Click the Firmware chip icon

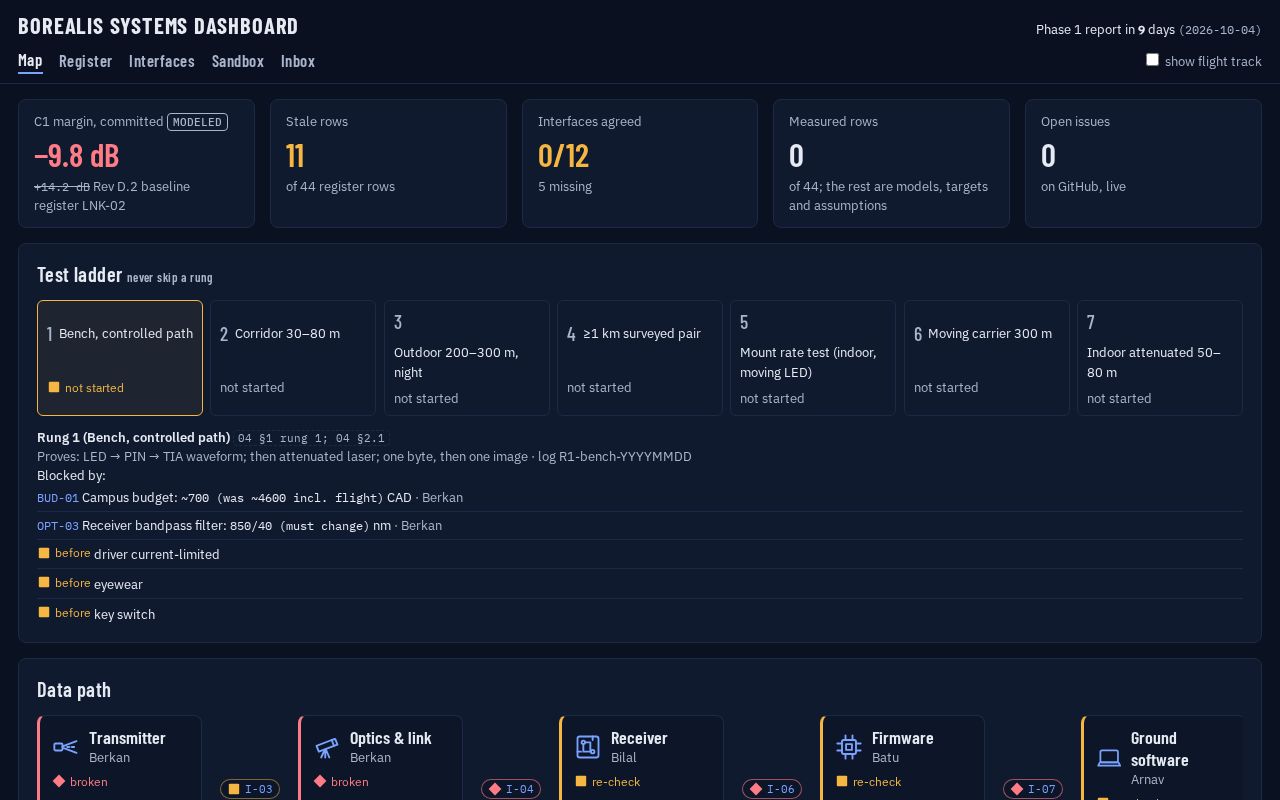849,747
